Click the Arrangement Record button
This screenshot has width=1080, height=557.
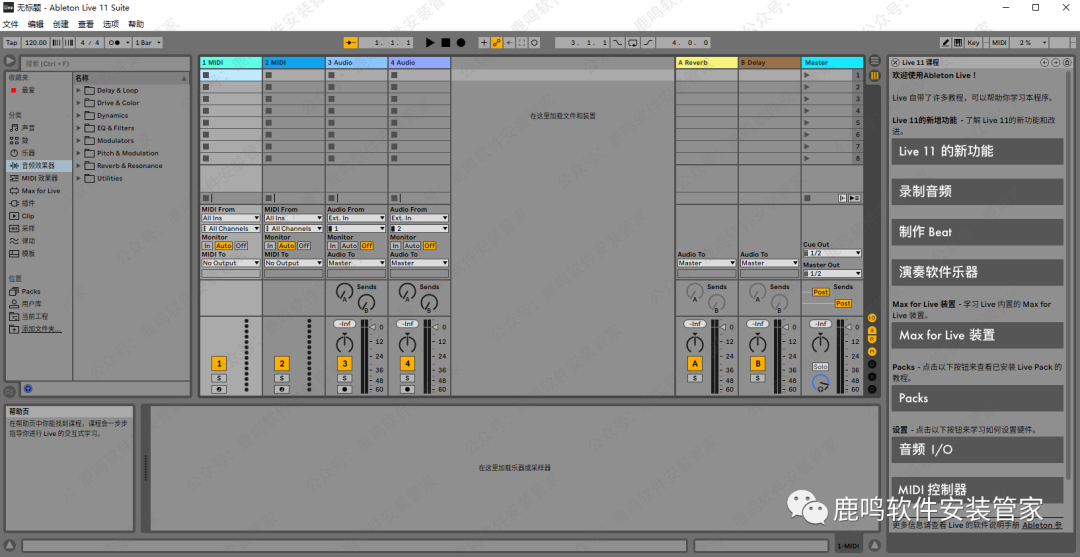[461, 43]
